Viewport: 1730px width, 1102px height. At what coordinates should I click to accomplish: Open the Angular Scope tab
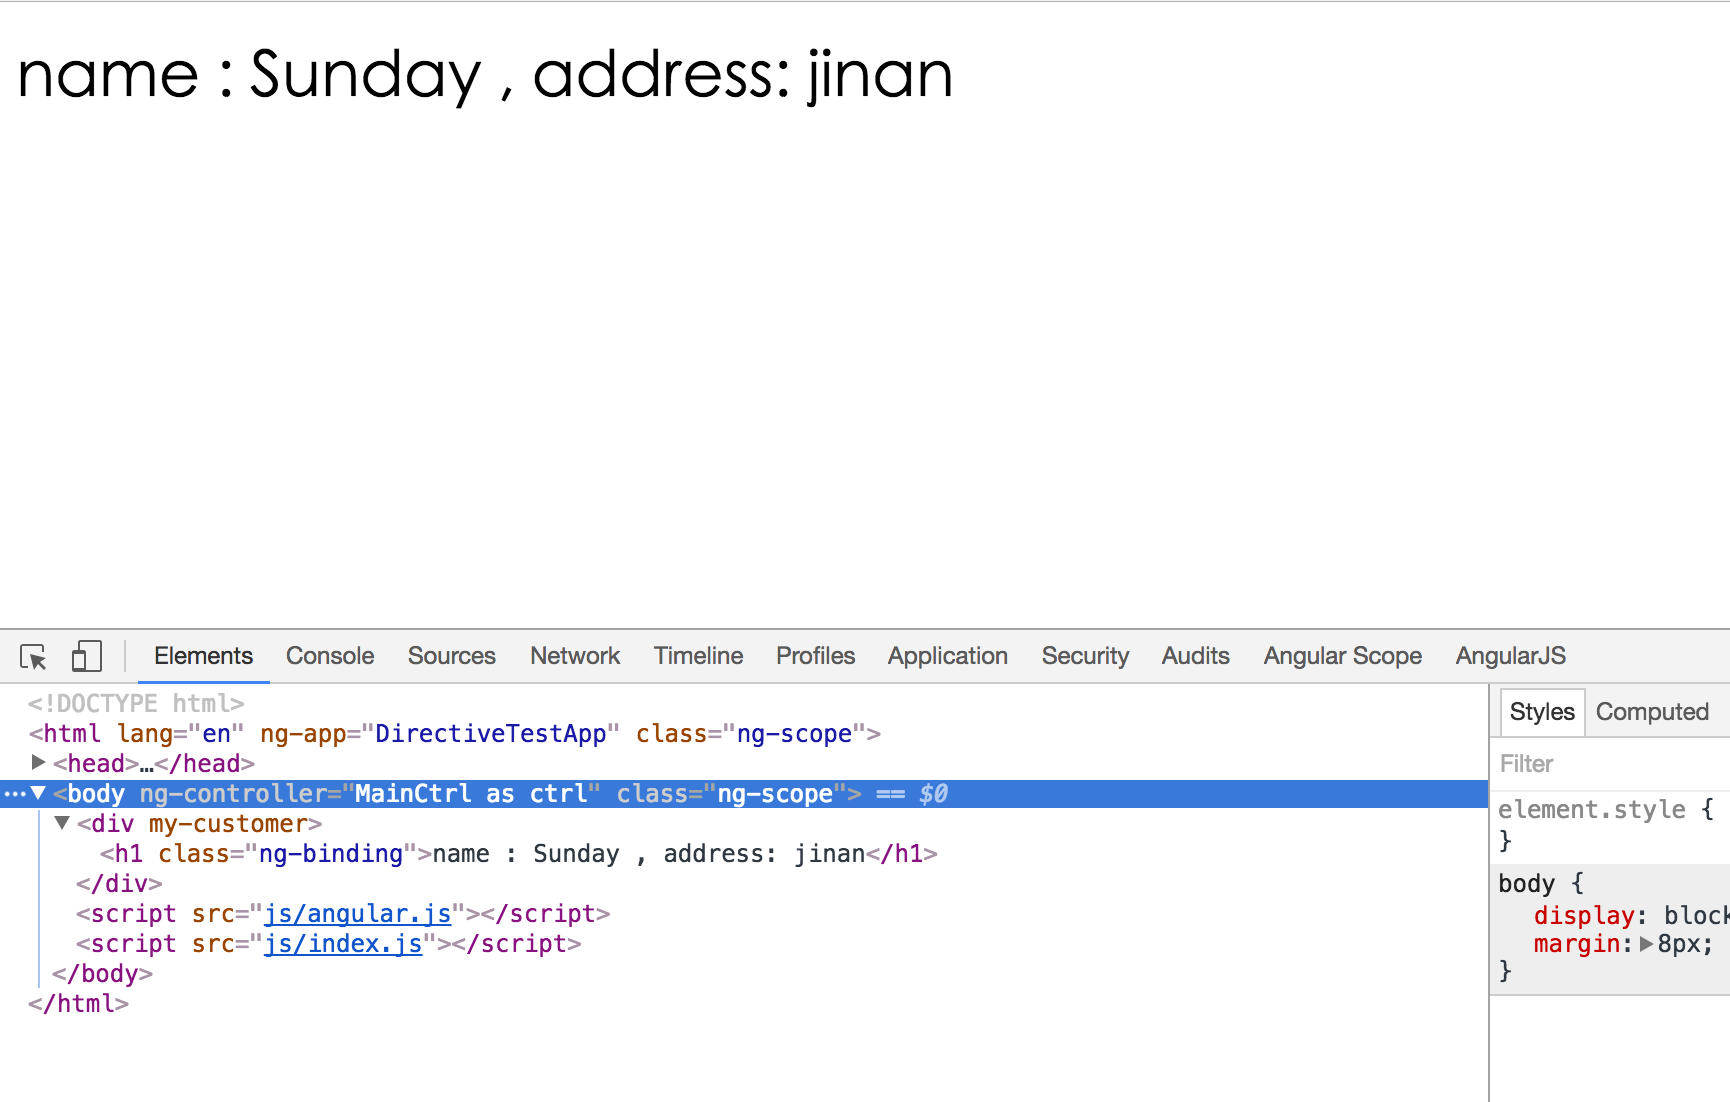[x=1343, y=656]
